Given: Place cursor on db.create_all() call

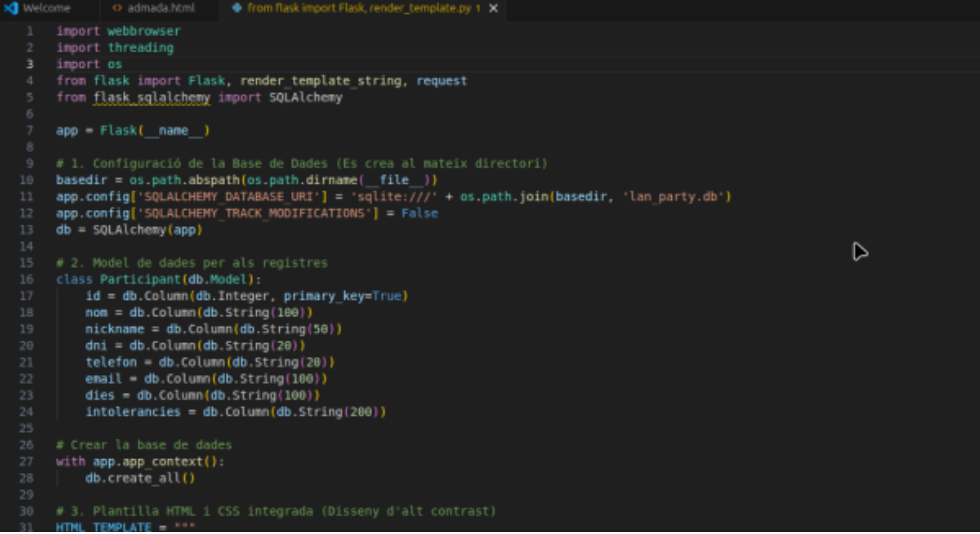Looking at the screenshot, I should click(140, 478).
